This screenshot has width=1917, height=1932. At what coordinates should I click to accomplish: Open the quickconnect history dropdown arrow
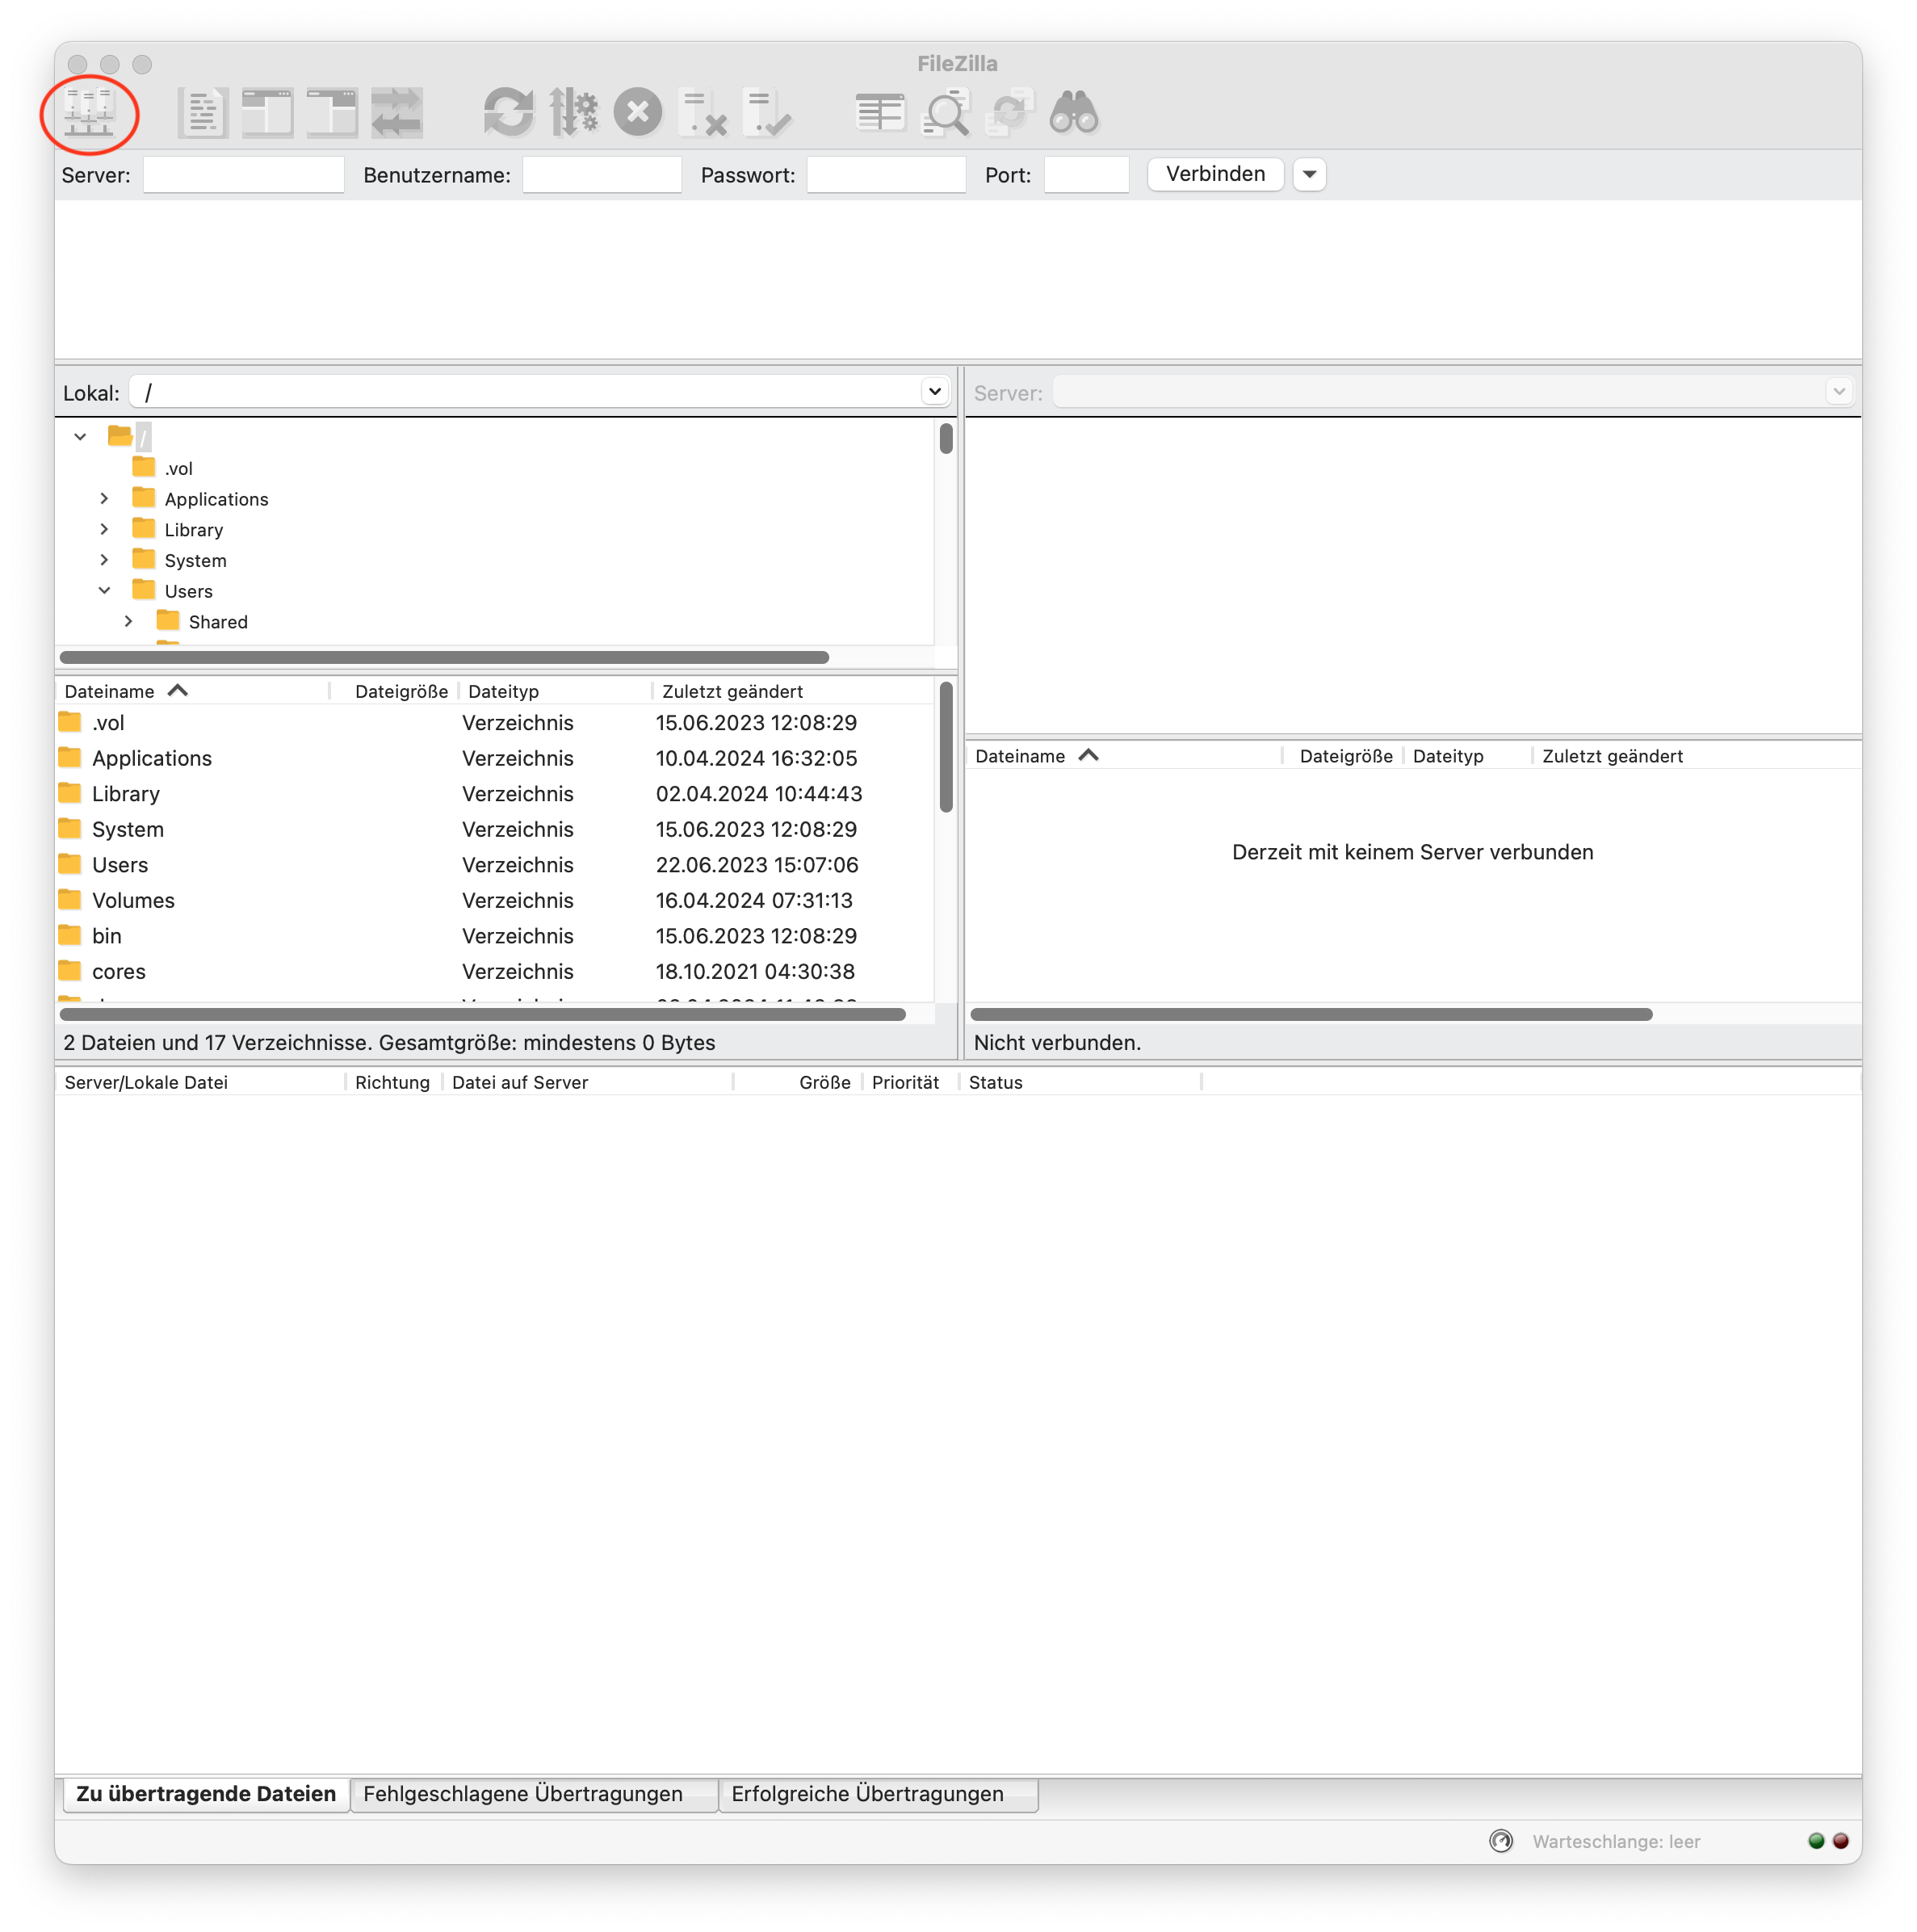[x=1309, y=174]
